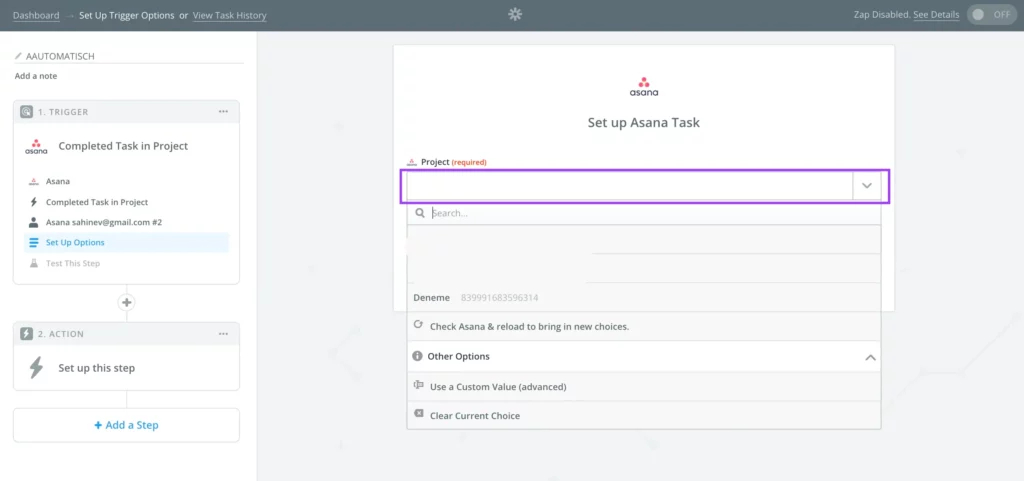Click the Other Options header text
This screenshot has width=1024, height=481.
pos(458,356)
